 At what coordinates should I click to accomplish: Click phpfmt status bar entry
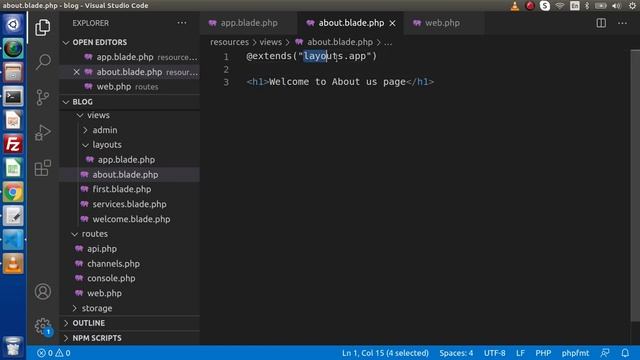(x=575, y=353)
